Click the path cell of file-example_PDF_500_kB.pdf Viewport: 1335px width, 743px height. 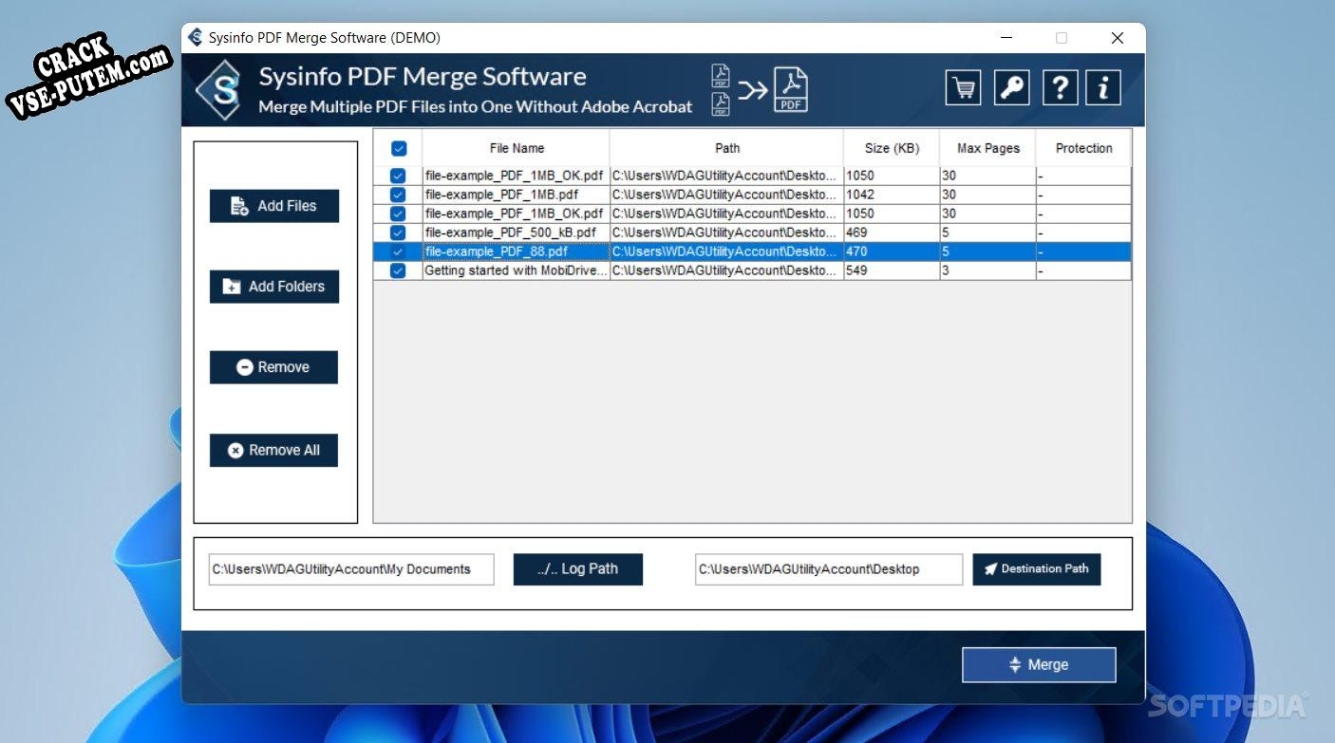coord(727,233)
